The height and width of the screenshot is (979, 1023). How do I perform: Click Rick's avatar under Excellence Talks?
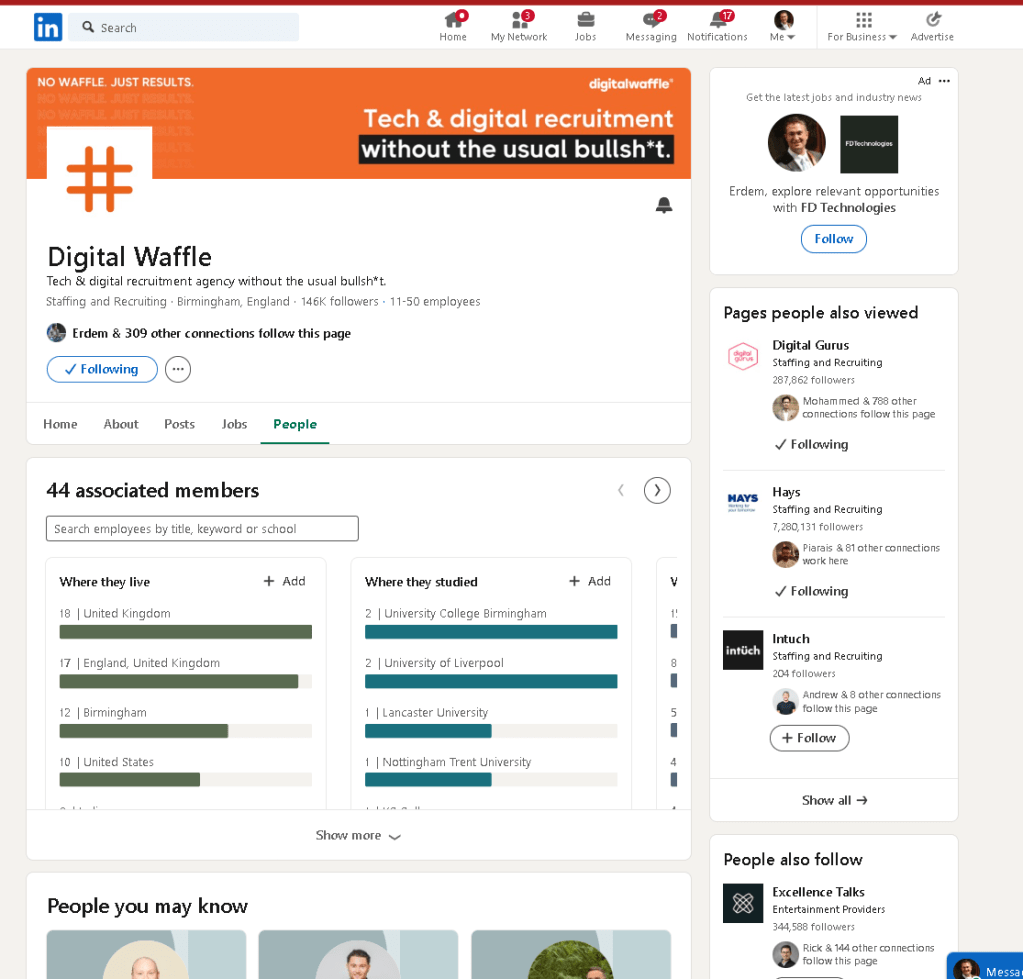click(786, 954)
